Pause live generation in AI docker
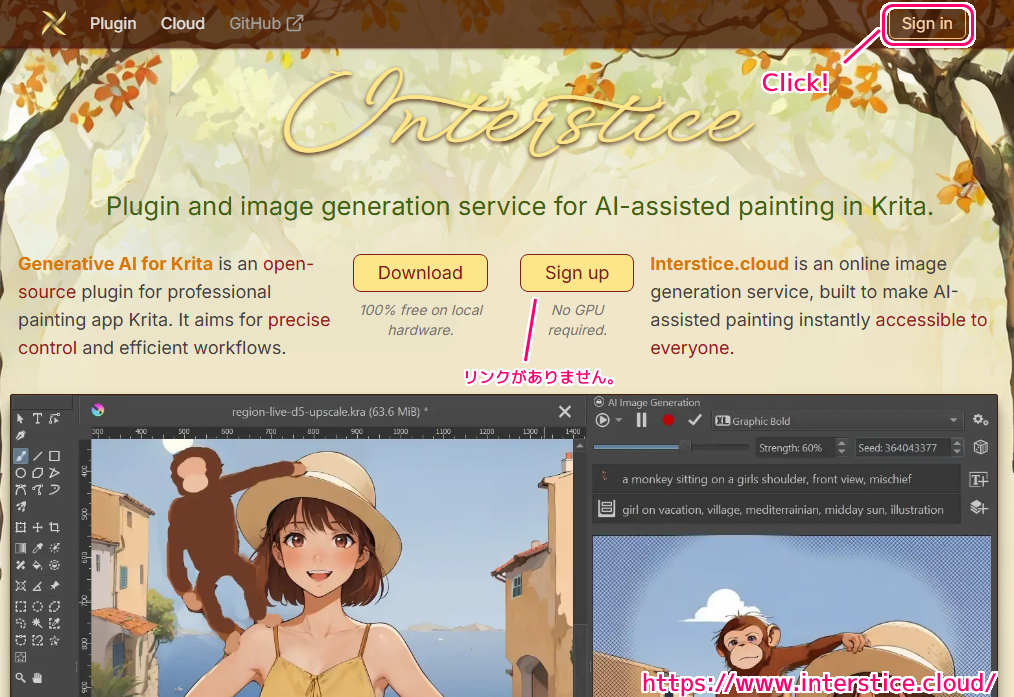 642,420
